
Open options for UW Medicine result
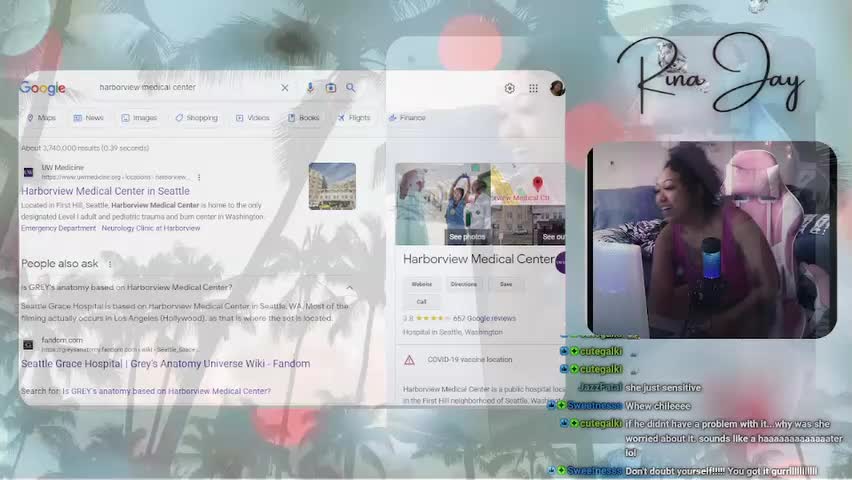pyautogui.click(x=199, y=177)
